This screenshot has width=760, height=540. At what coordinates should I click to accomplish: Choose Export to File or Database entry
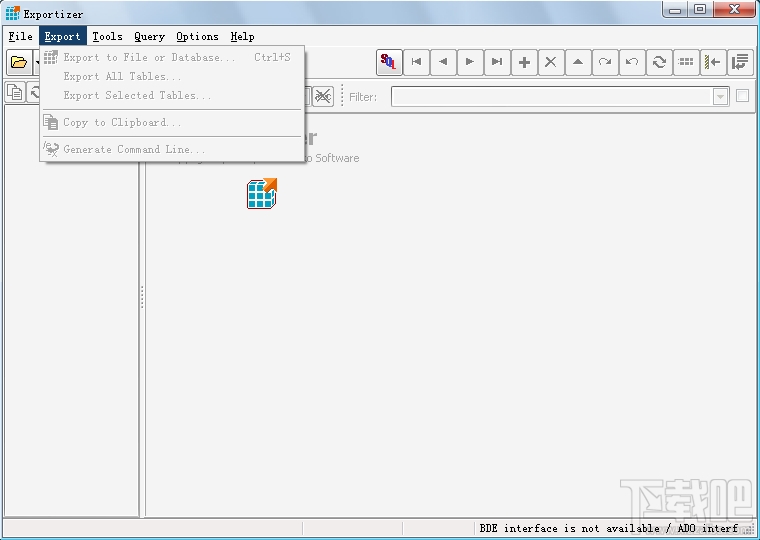pos(172,57)
